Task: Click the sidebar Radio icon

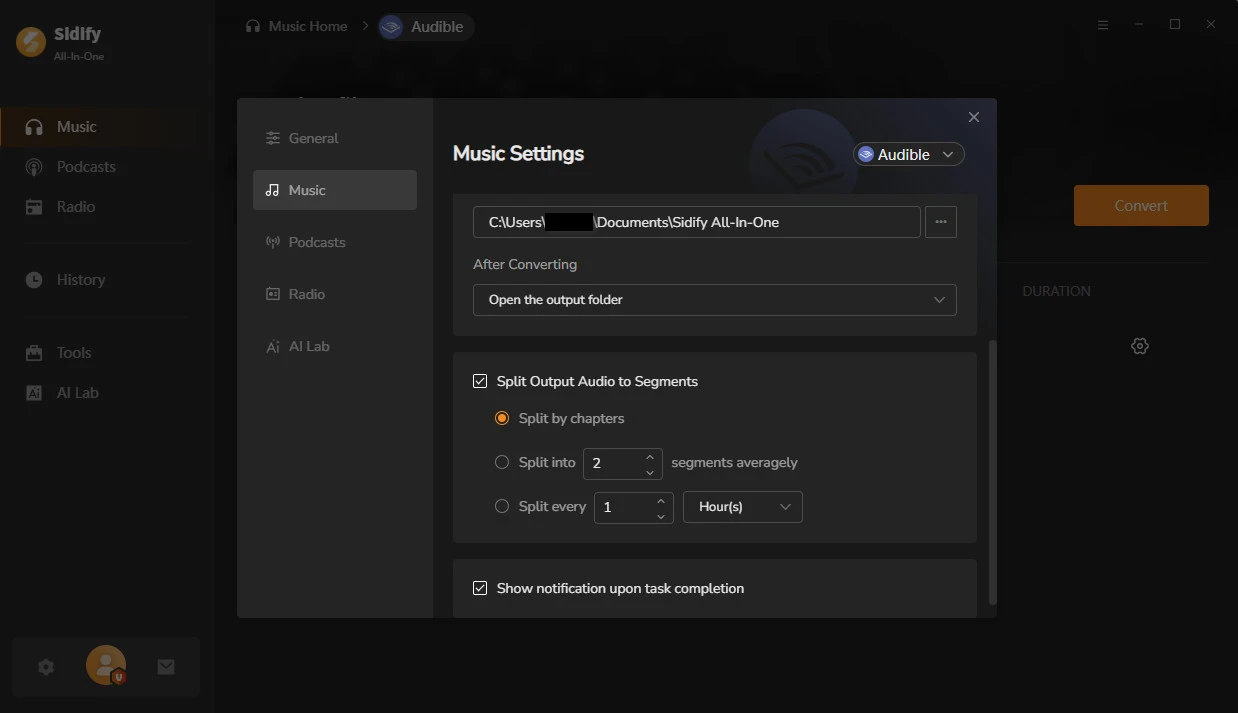Action: coord(34,207)
